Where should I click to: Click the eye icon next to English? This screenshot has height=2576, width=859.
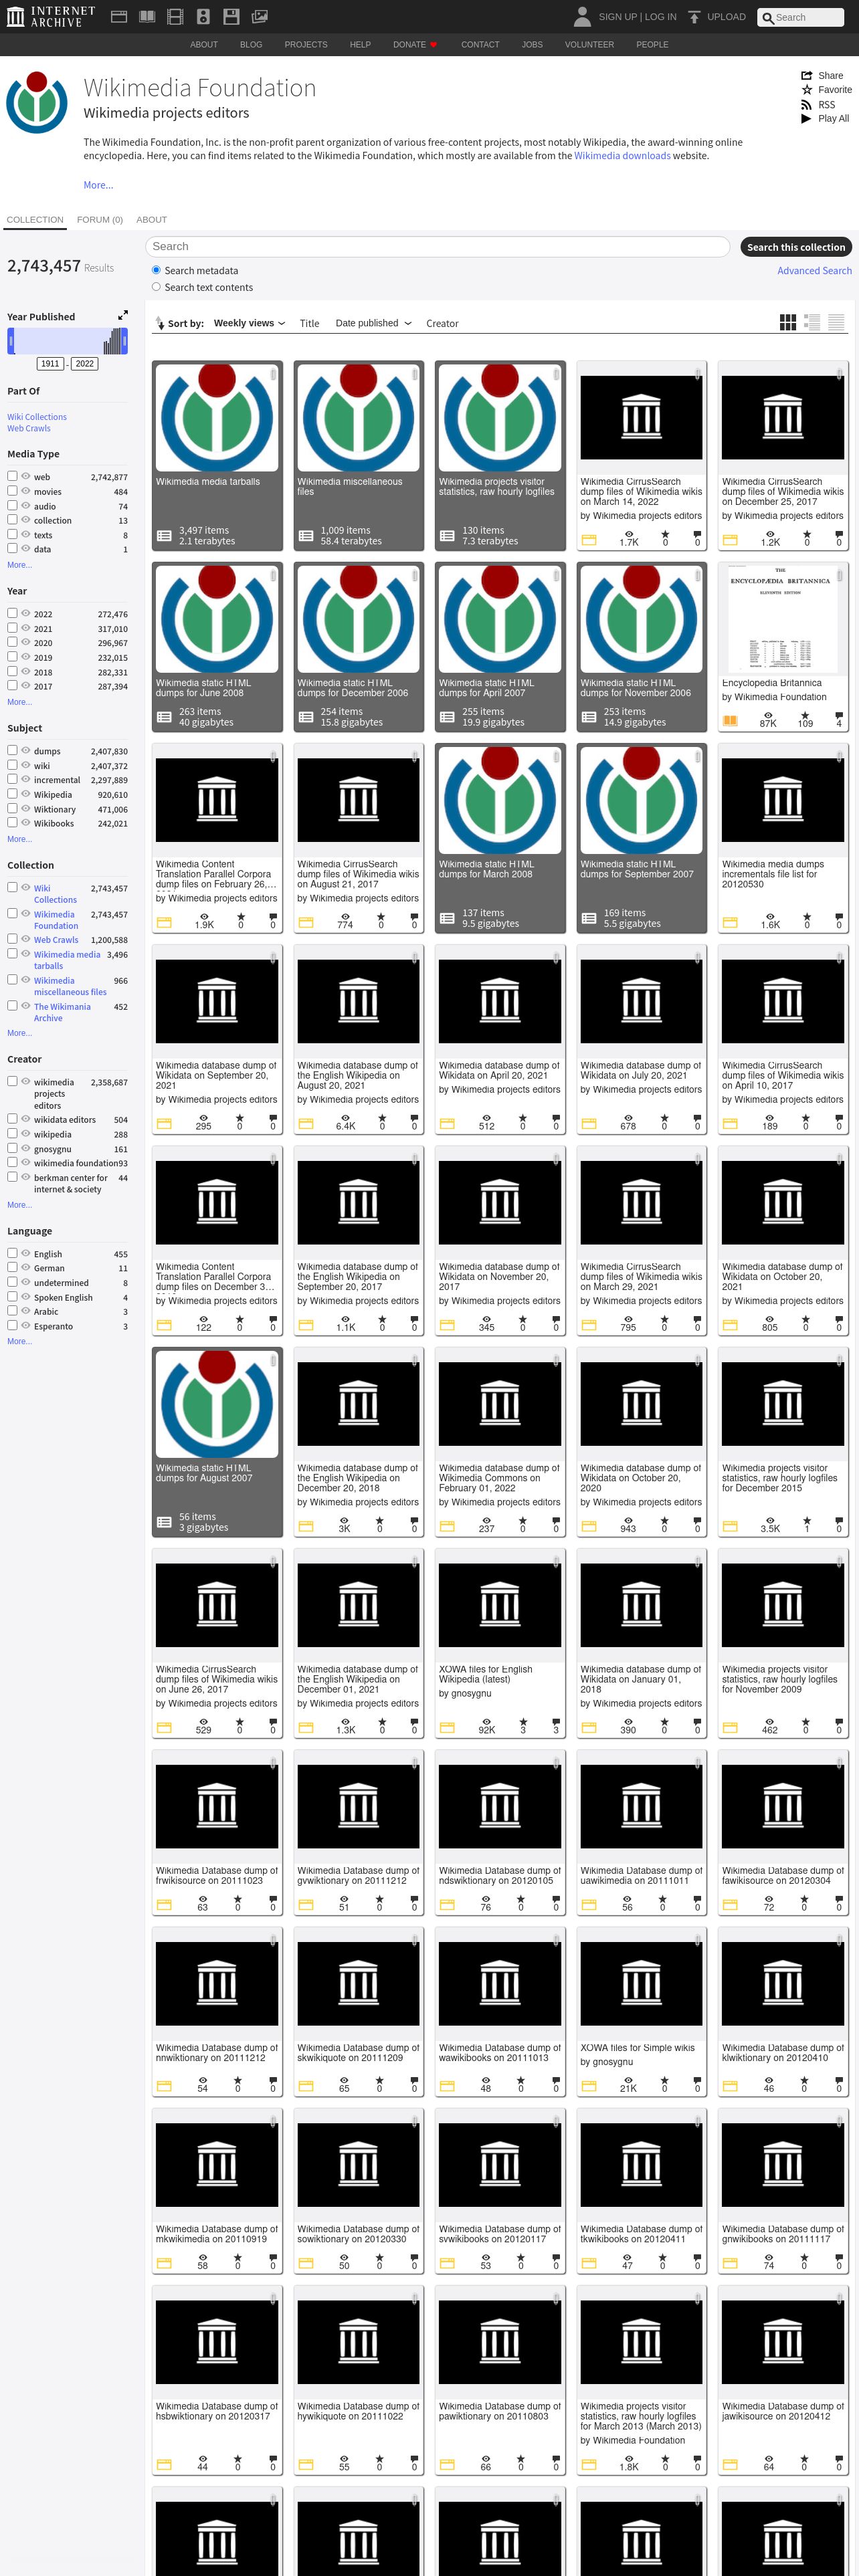(x=26, y=1253)
